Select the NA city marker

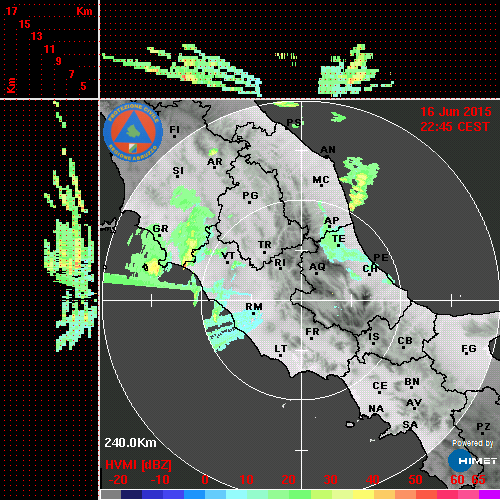point(376,415)
